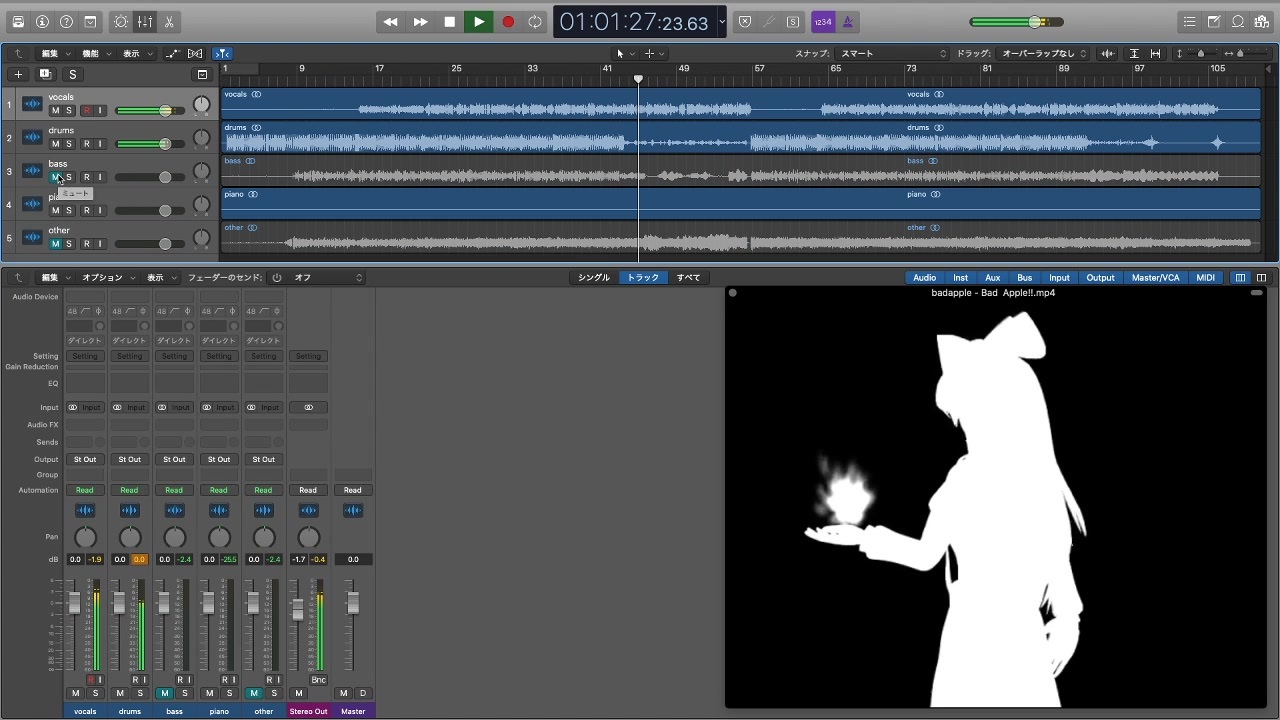Toggle the Show Automation icon
Screen dimensions: 1280x720
[172, 53]
